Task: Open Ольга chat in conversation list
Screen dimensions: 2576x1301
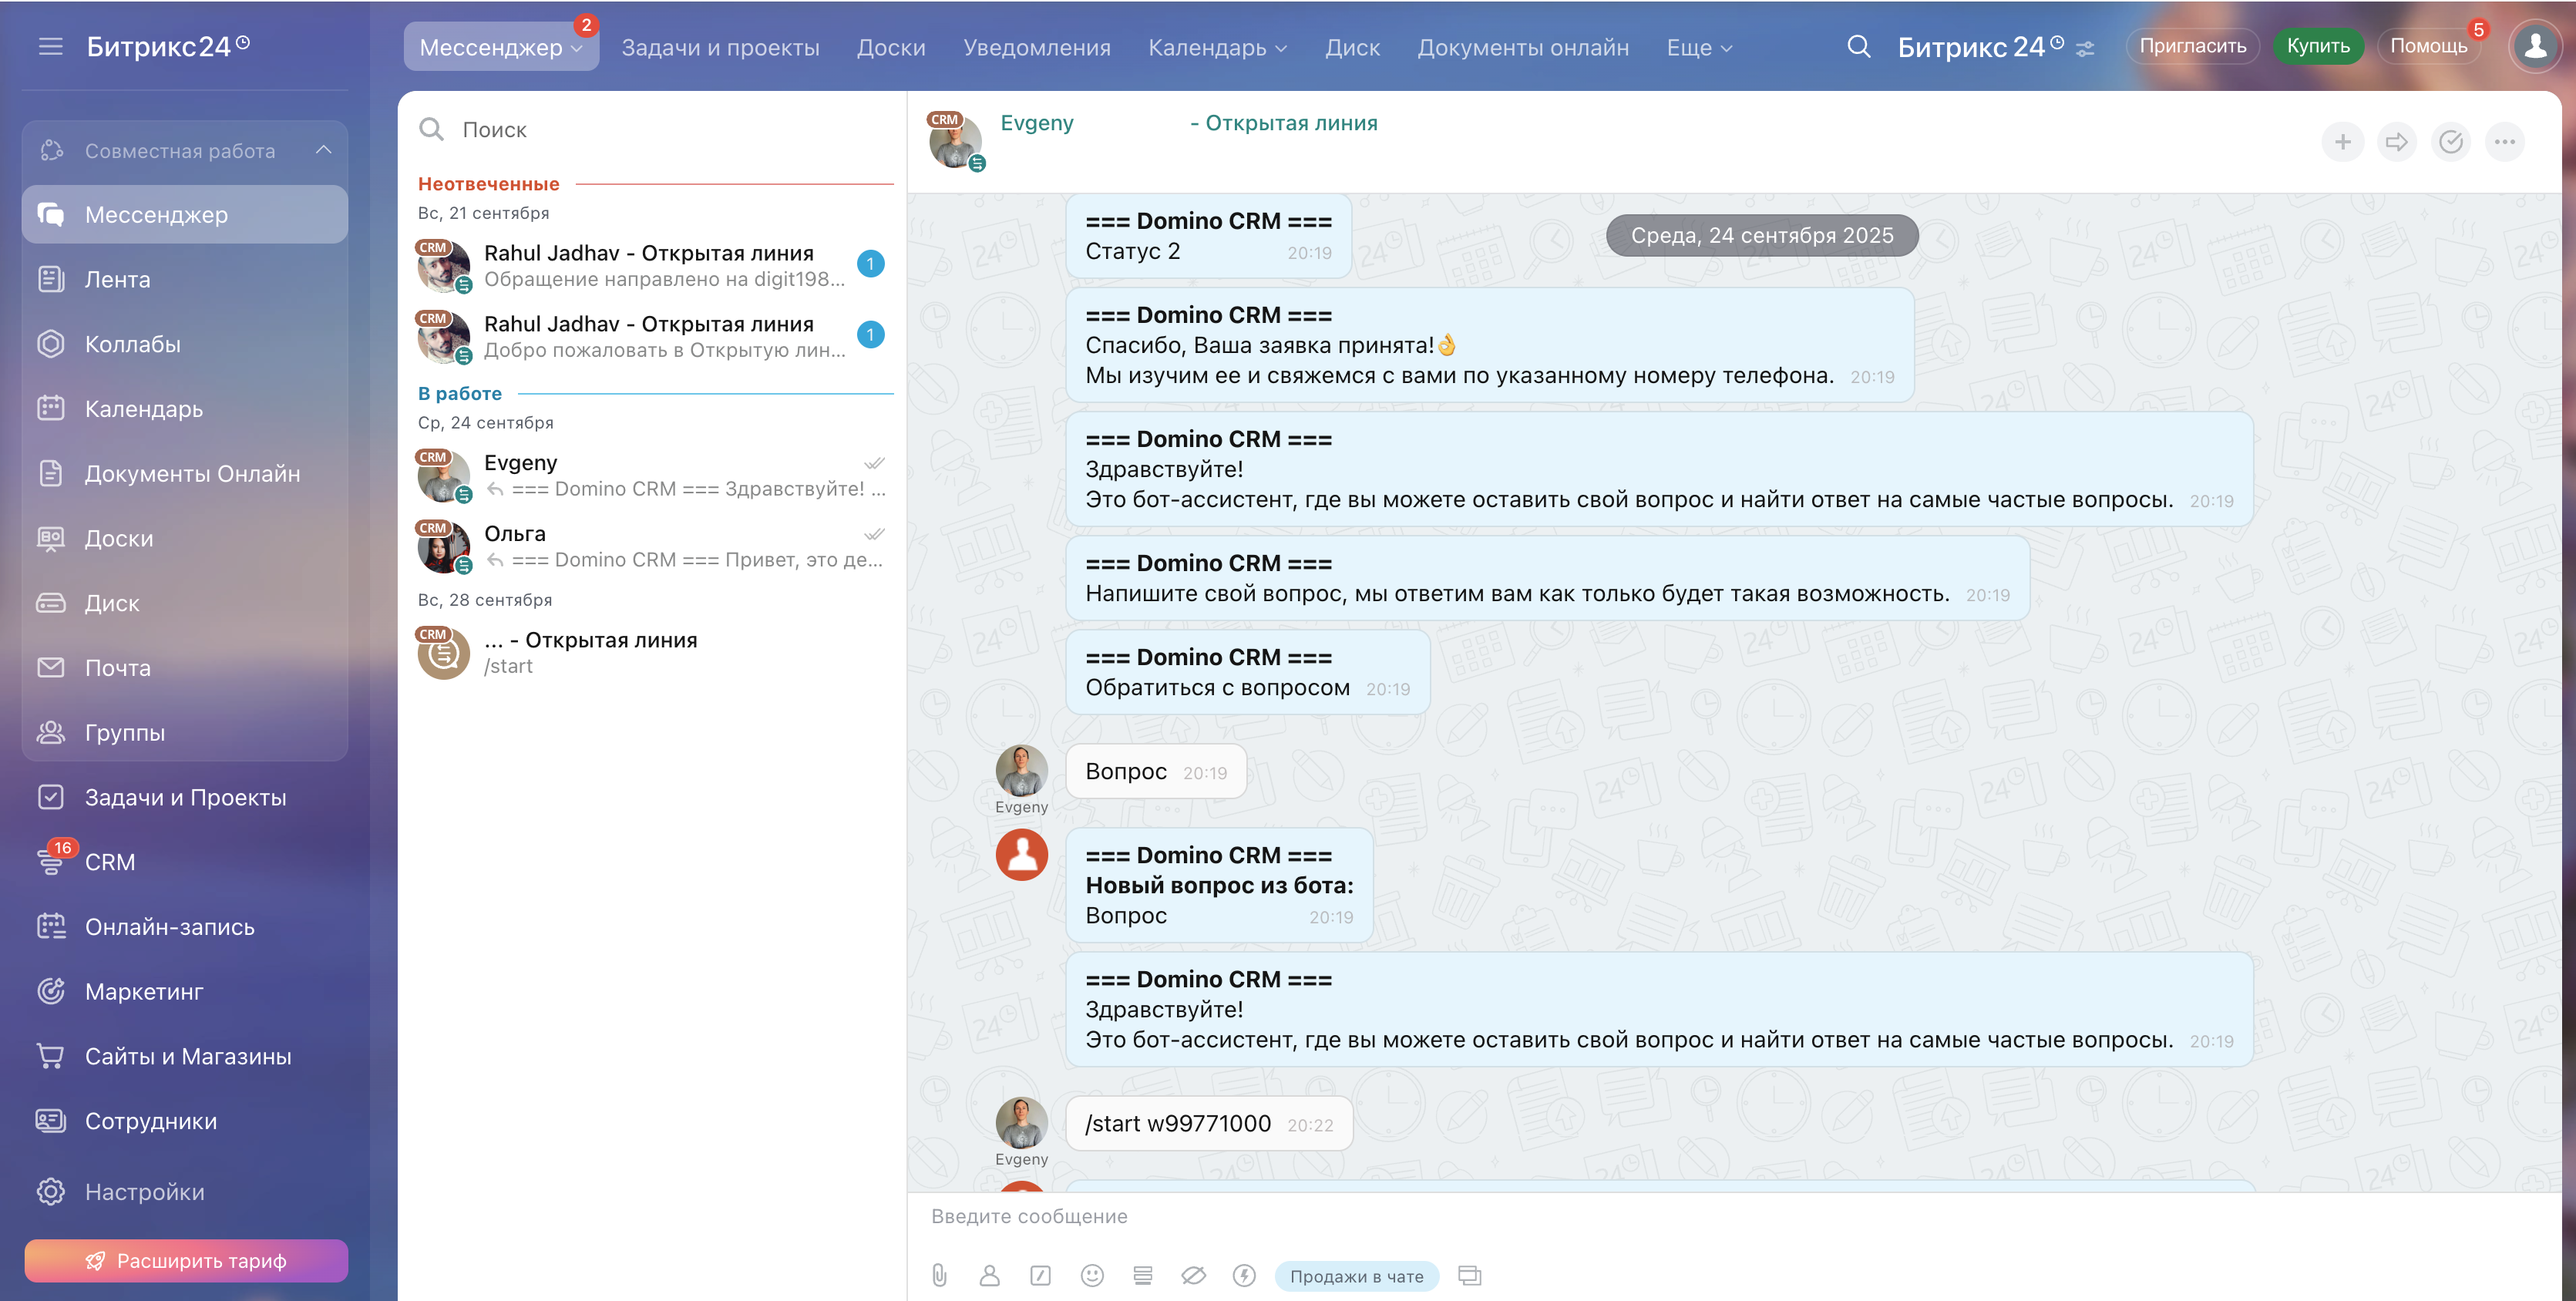Action: click(650, 546)
